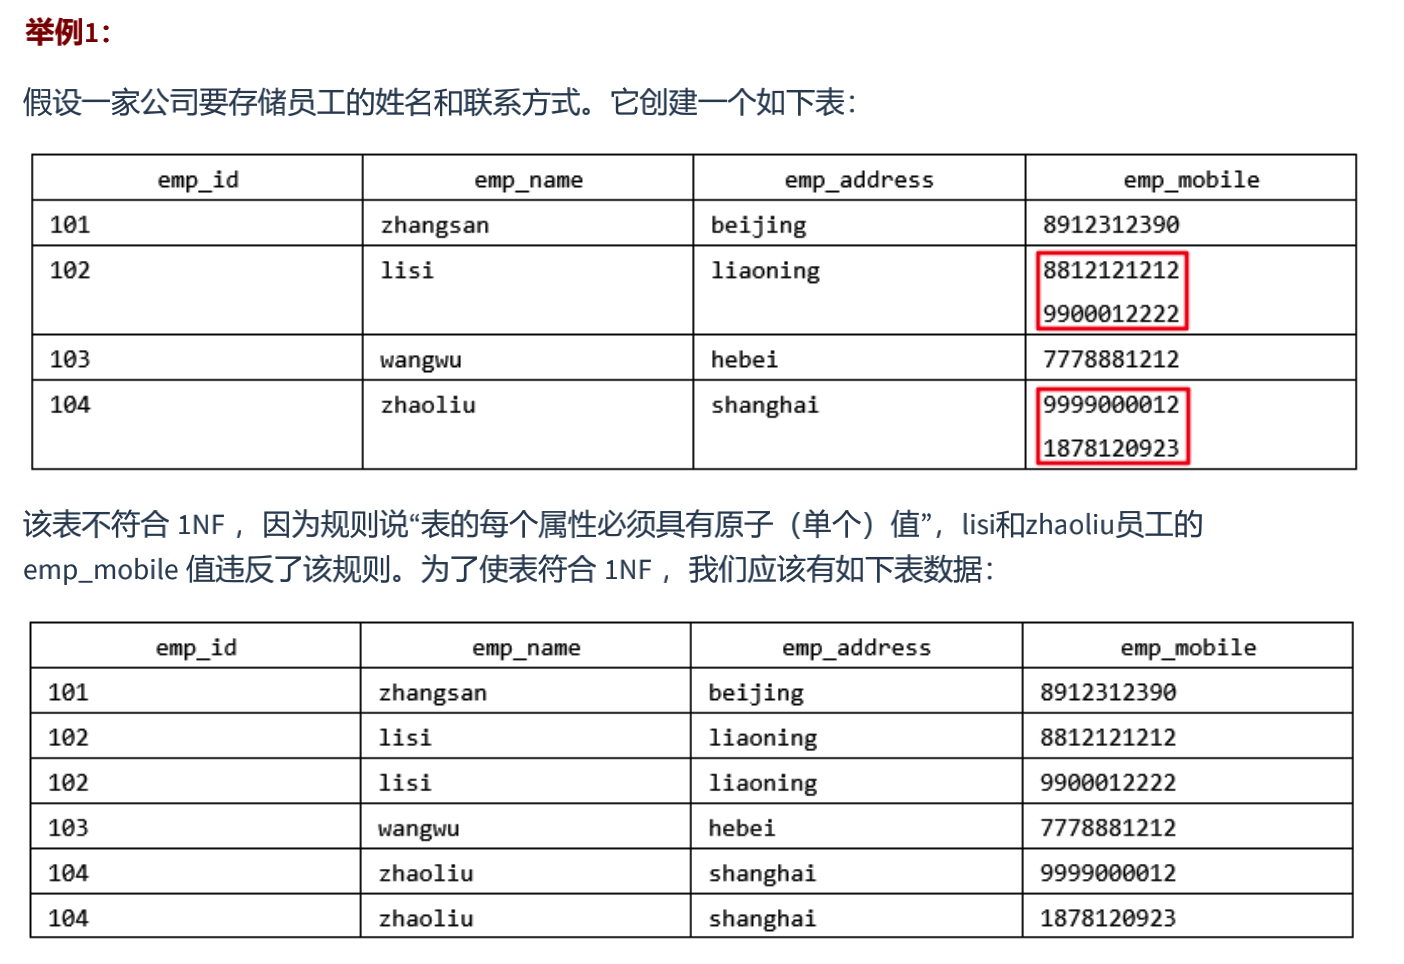Screen dimensions: 1404x964
Task: Click the line starting "emp_mobile 值违反了该规则"
Action: (508, 570)
